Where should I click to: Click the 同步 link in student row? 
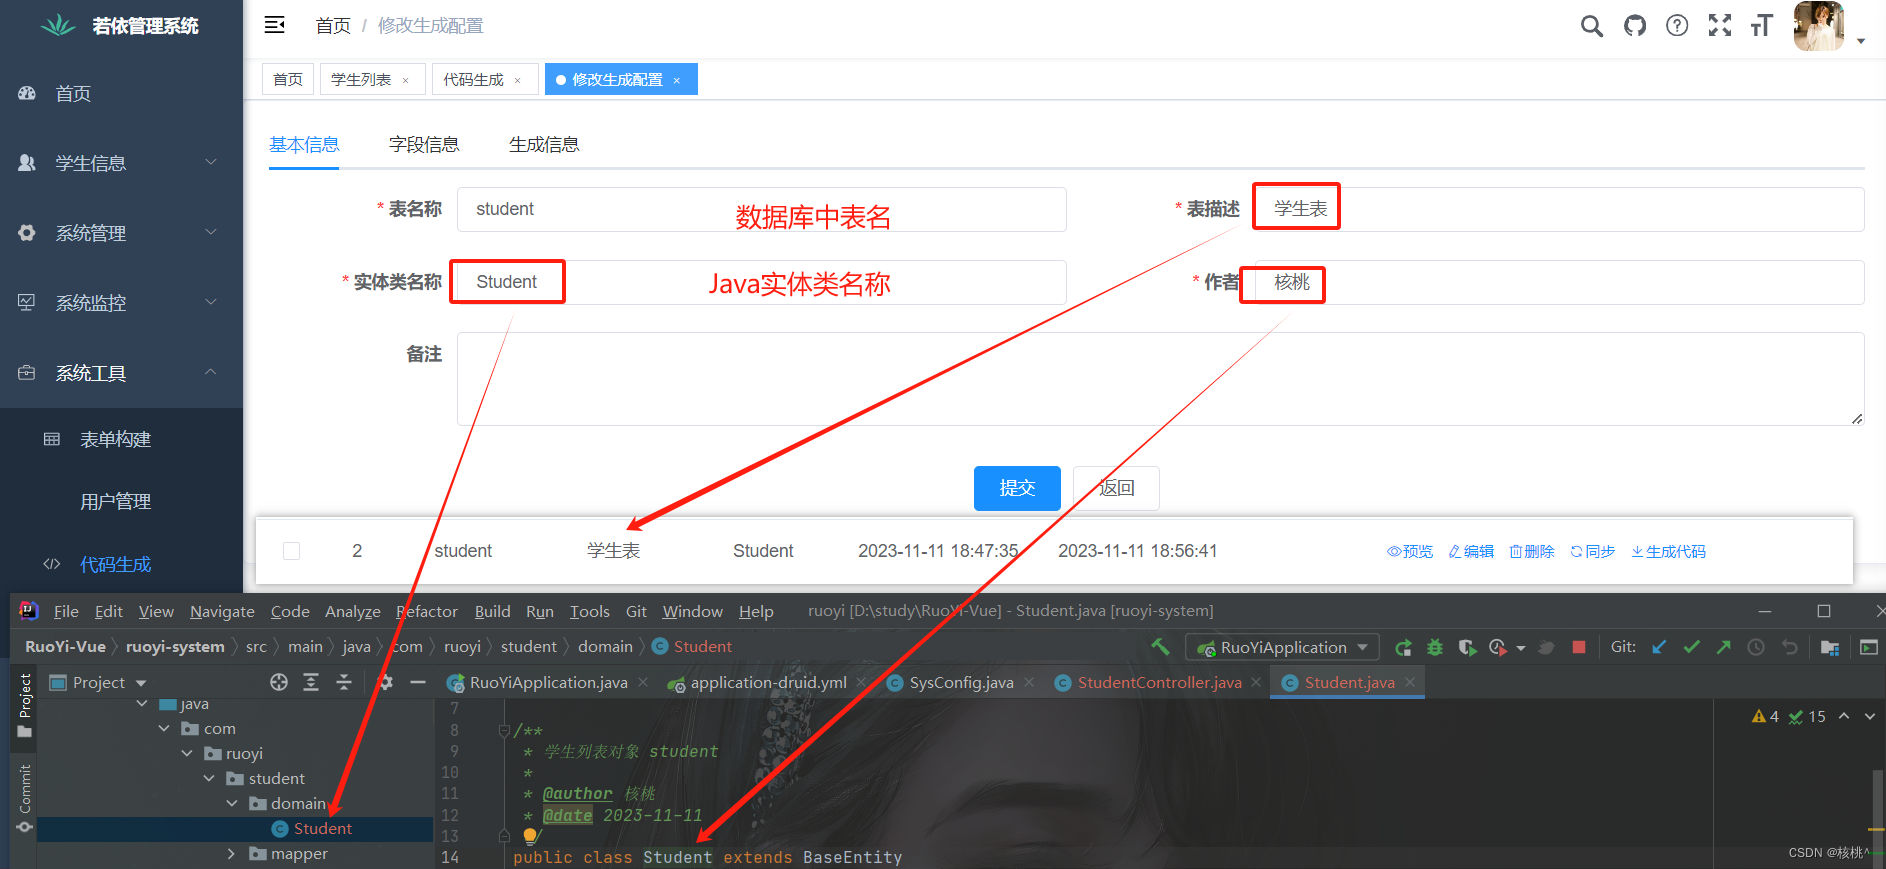coord(1593,551)
